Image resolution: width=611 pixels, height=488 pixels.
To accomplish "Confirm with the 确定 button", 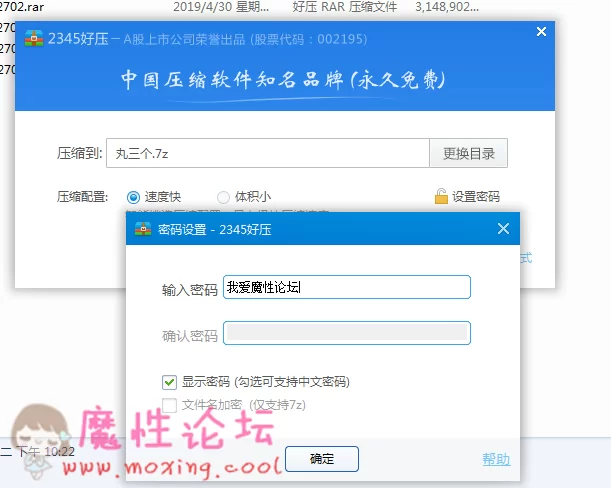I will point(322,459).
